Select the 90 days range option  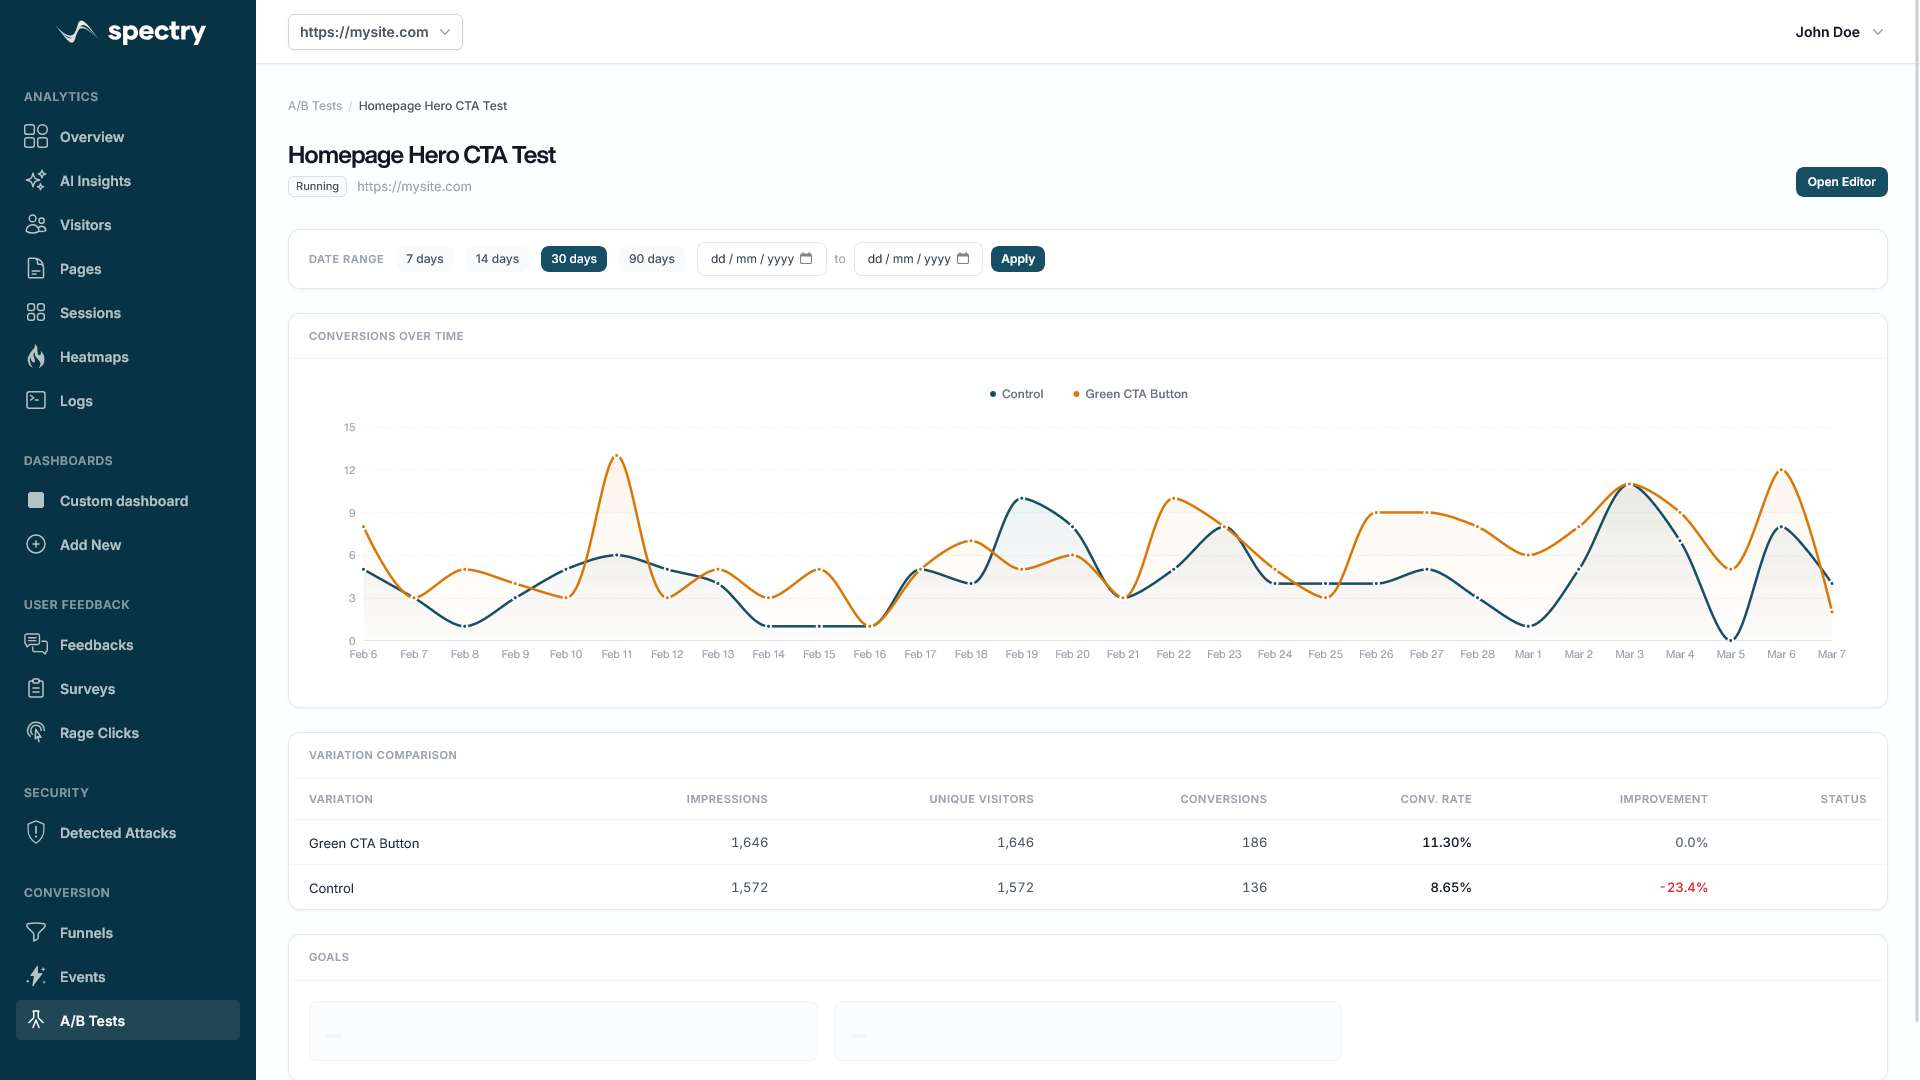651,259
